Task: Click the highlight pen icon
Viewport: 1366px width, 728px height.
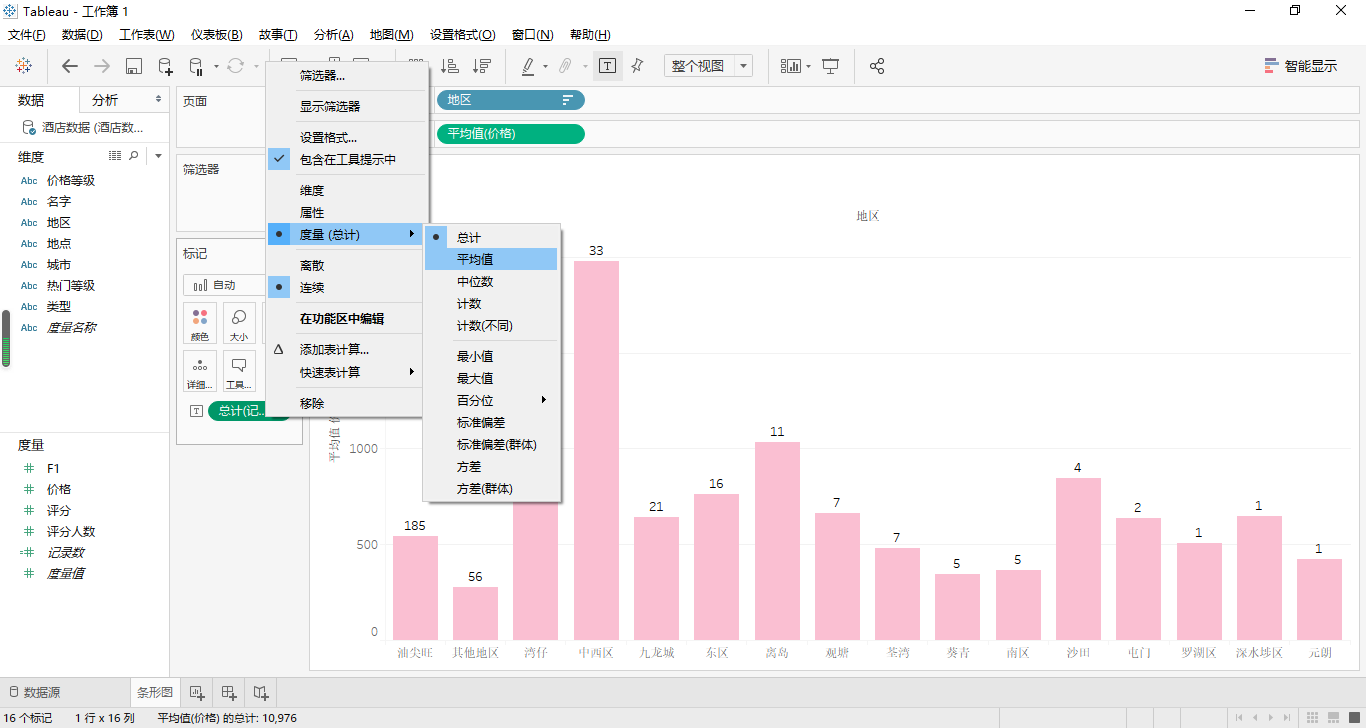Action: [x=528, y=66]
